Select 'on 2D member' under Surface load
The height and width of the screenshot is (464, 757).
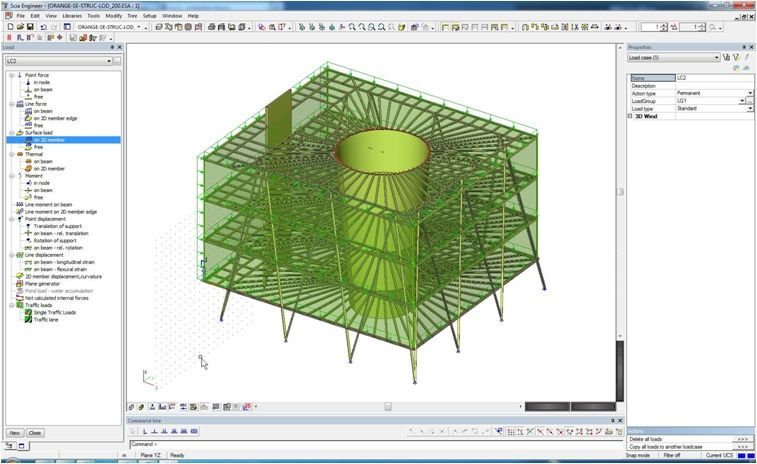click(x=50, y=140)
